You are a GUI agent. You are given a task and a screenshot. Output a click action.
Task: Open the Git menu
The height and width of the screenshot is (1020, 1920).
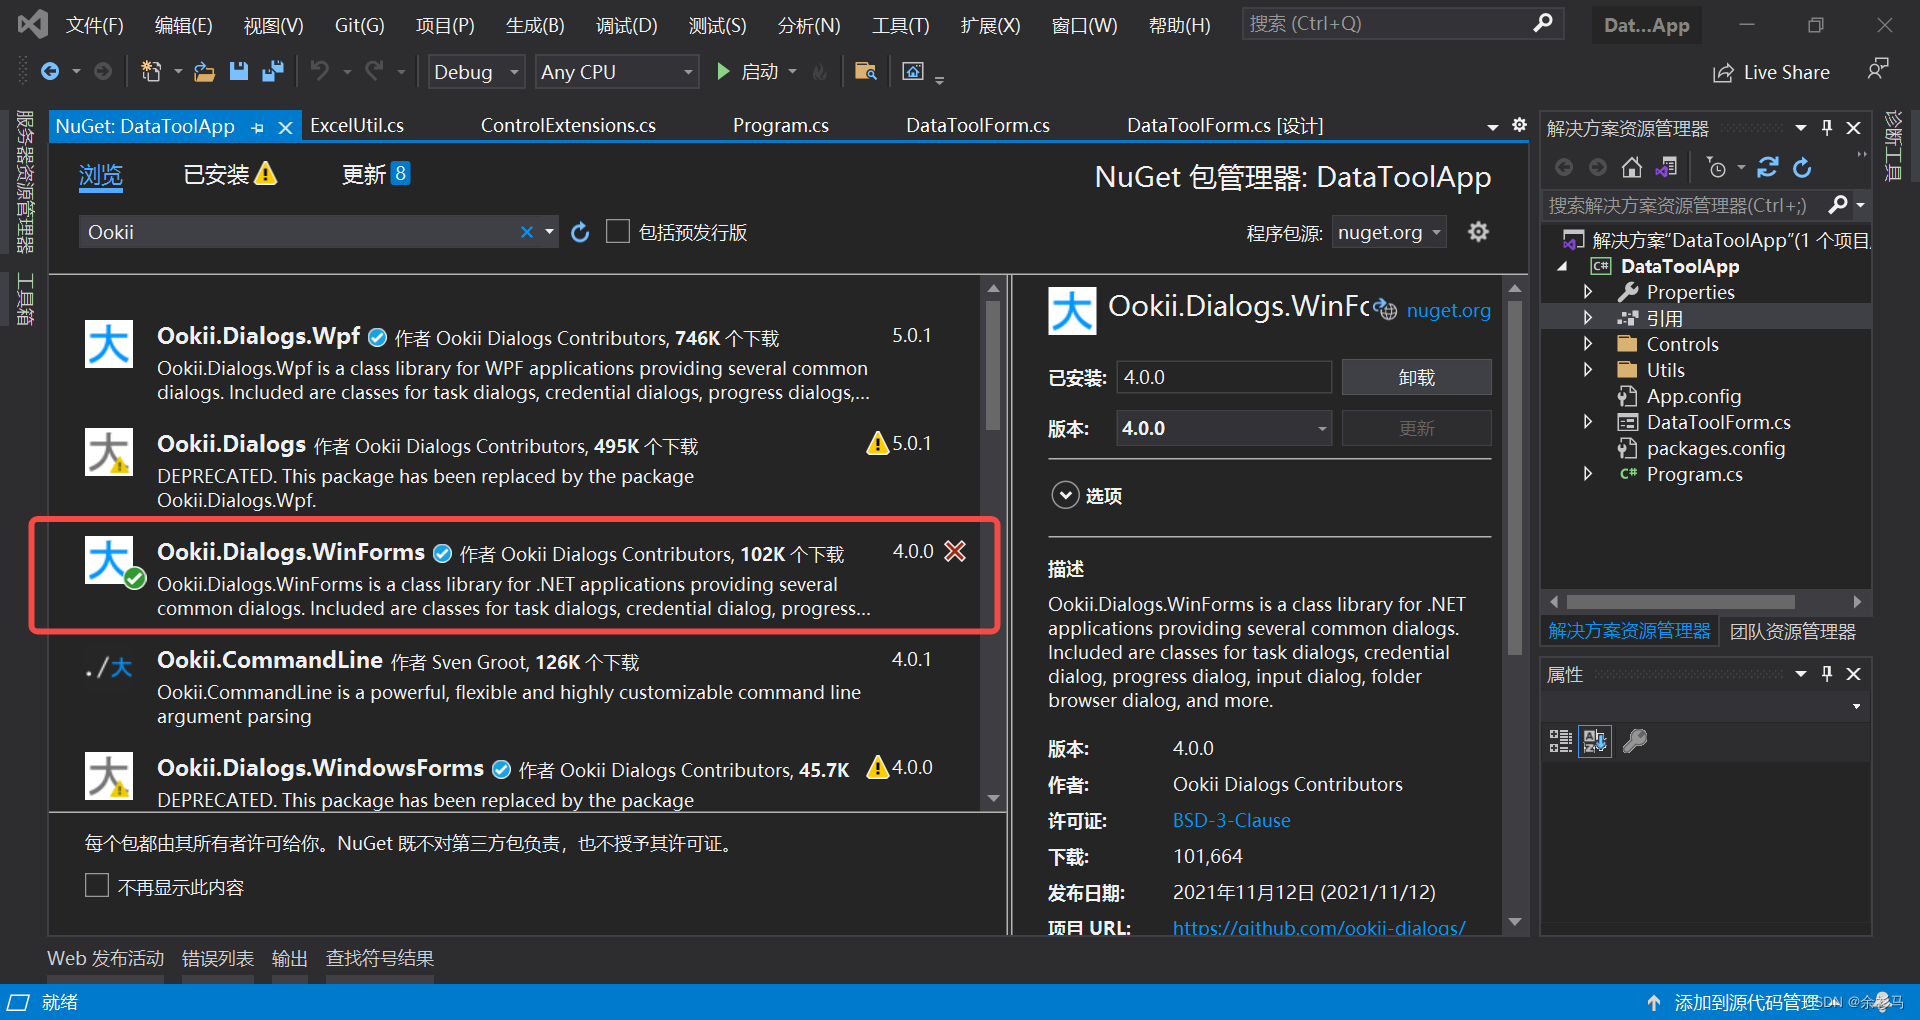point(358,25)
